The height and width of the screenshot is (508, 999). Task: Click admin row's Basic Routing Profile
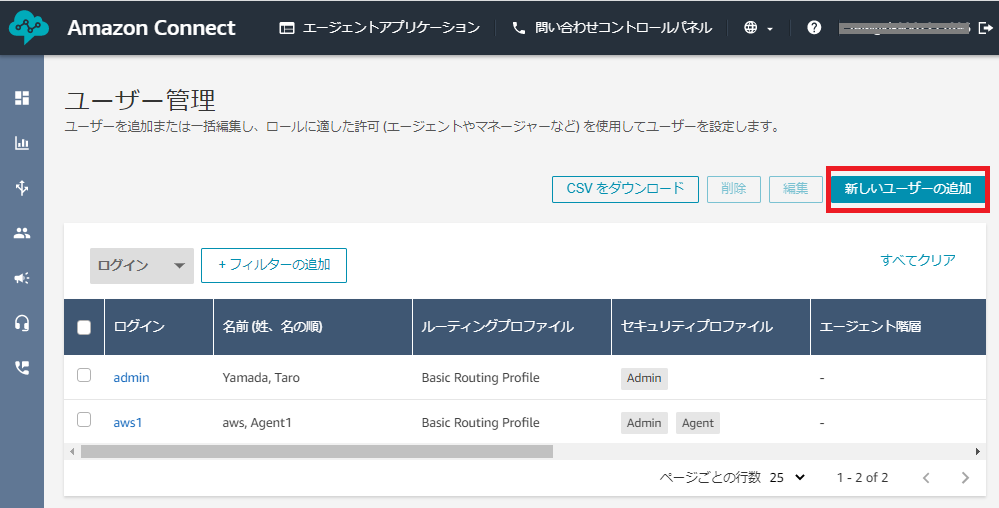tap(480, 377)
